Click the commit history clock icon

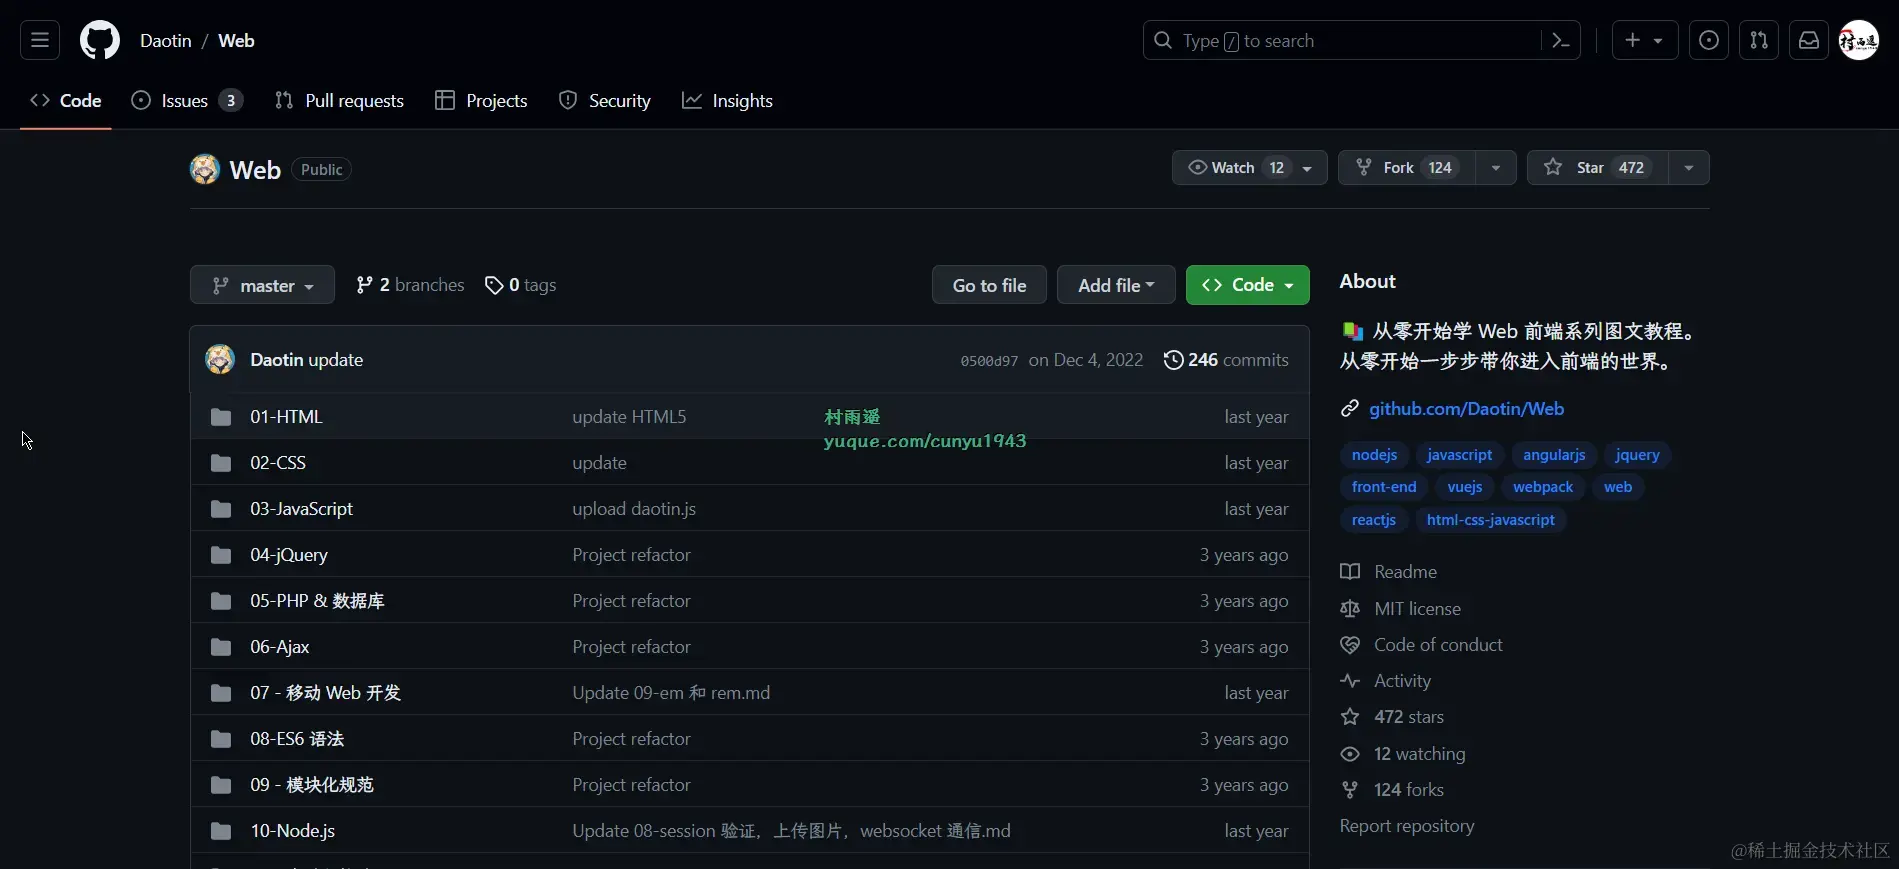pos(1173,360)
